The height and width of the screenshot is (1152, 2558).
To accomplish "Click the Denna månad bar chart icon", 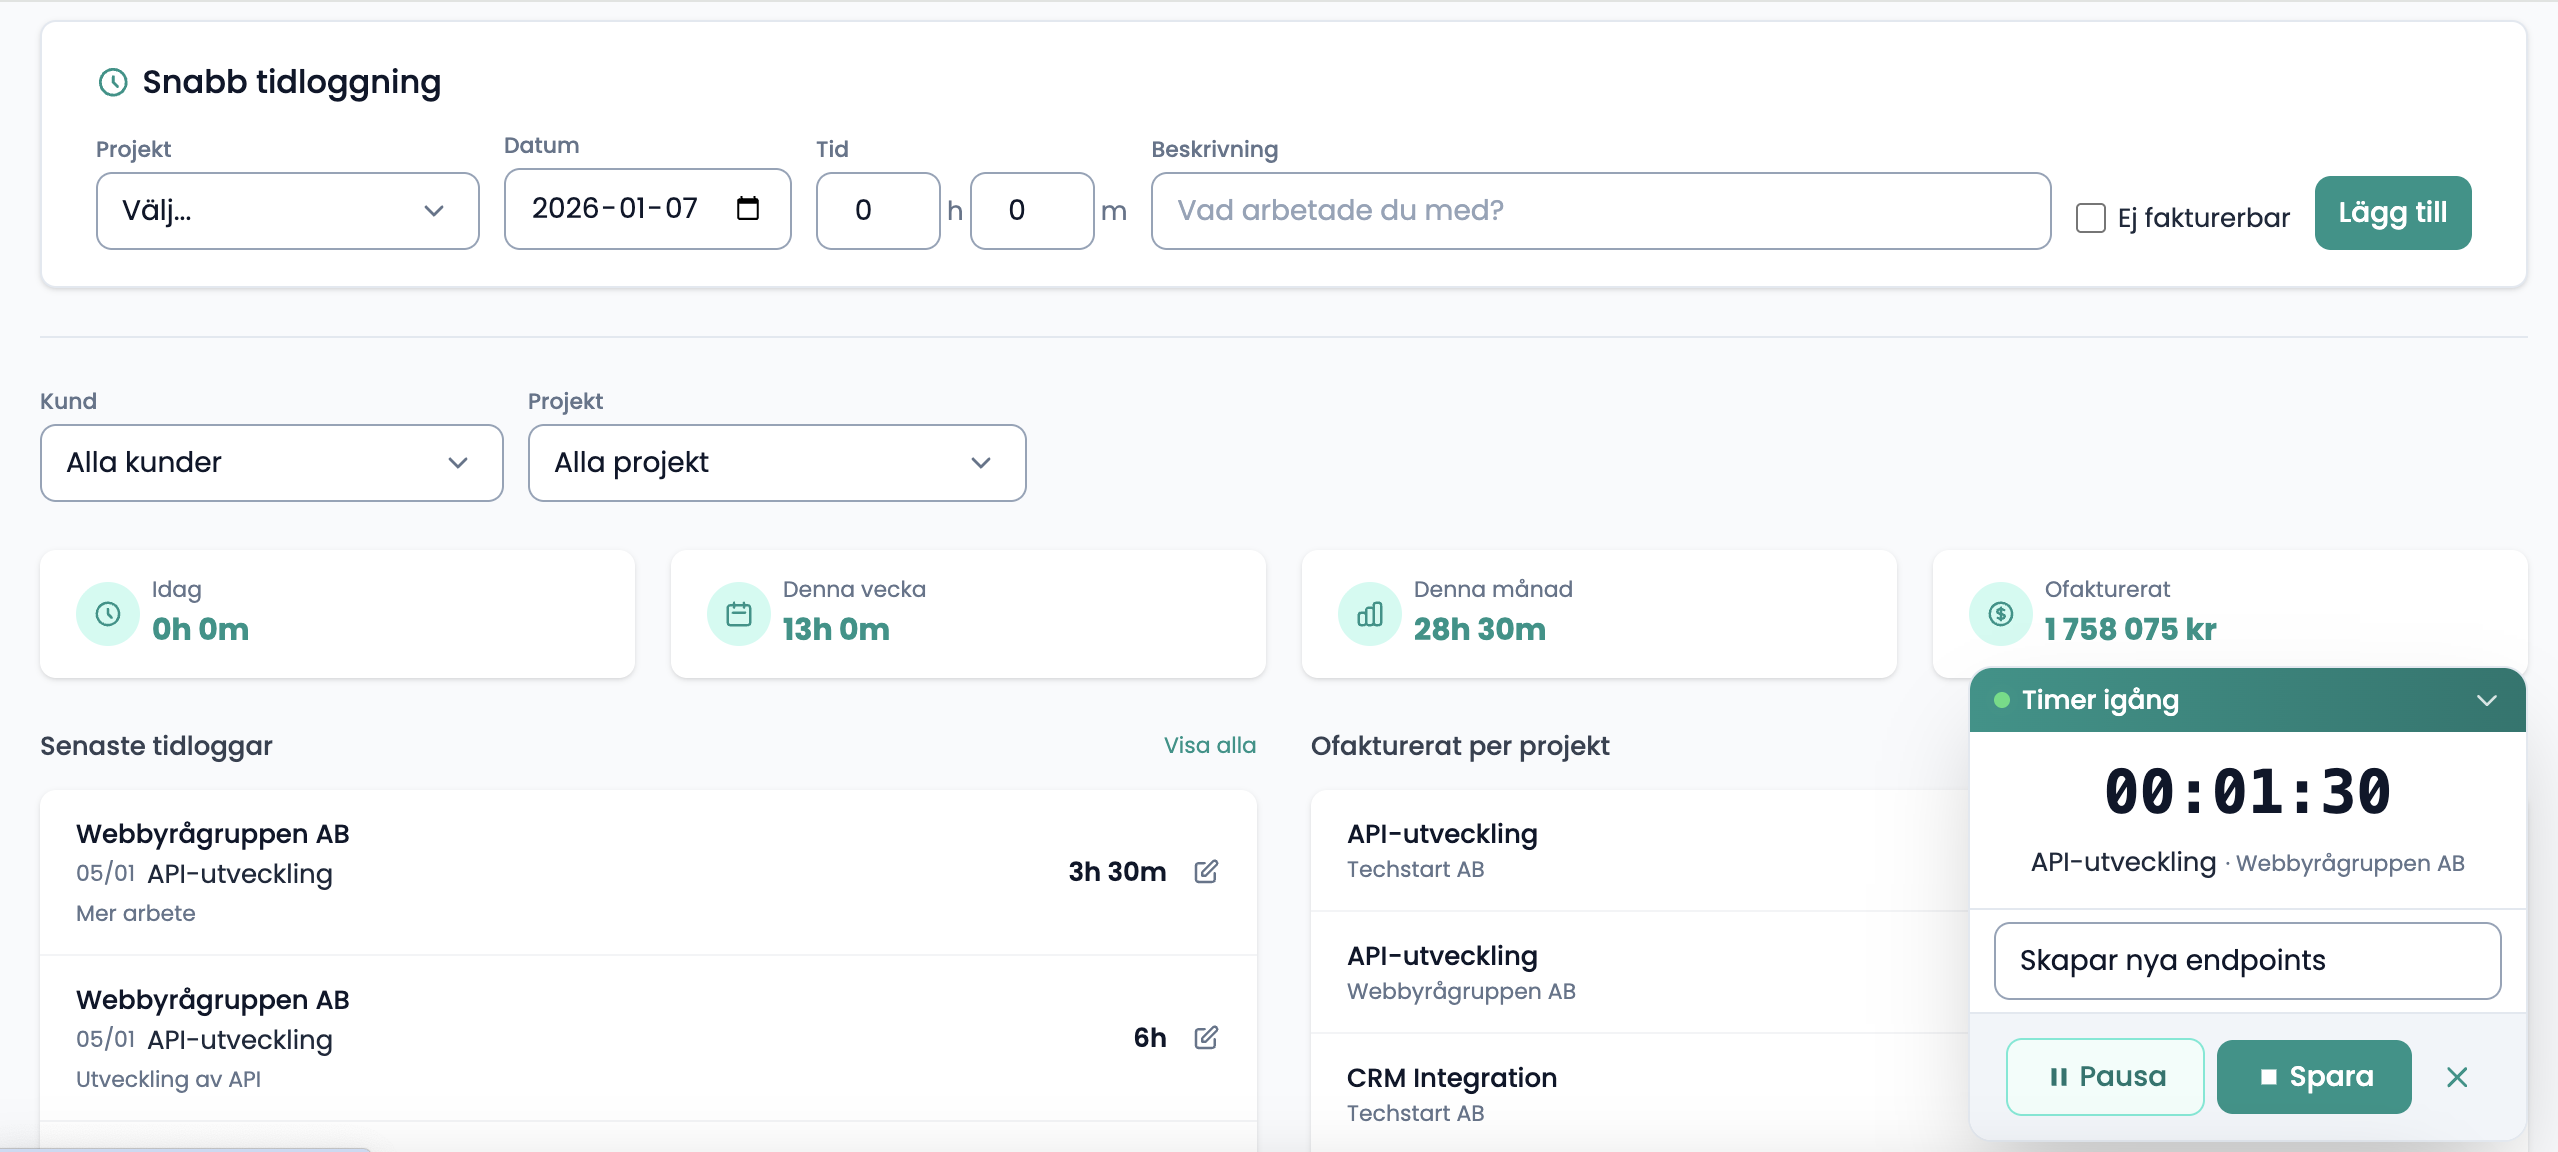I will coord(1370,614).
